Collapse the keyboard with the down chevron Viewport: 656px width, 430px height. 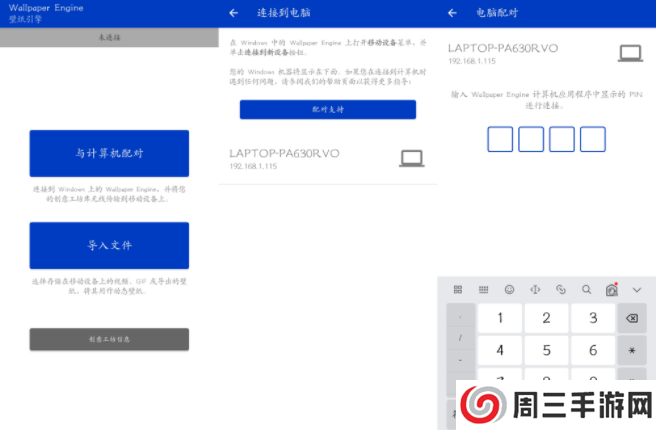[637, 289]
